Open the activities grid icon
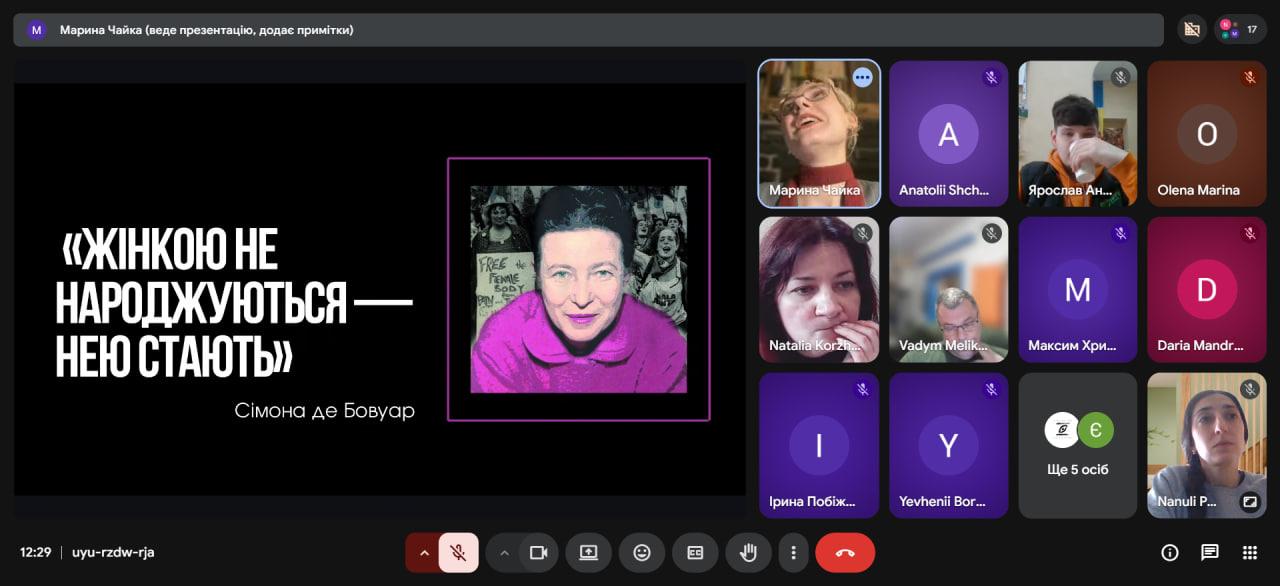1280x586 pixels. point(1249,553)
